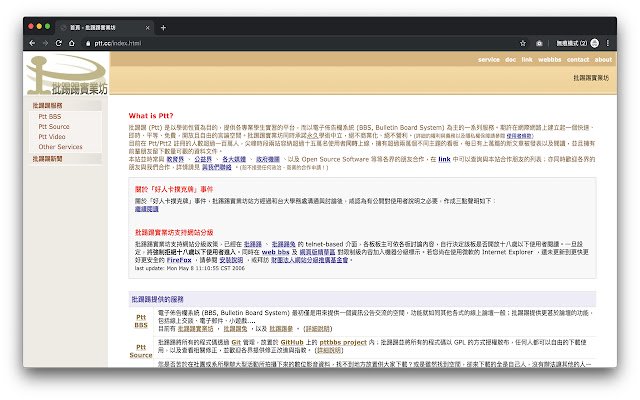Viewport: 640px width, 400px height.
Task: Follow the FireFox link
Action: [179, 260]
